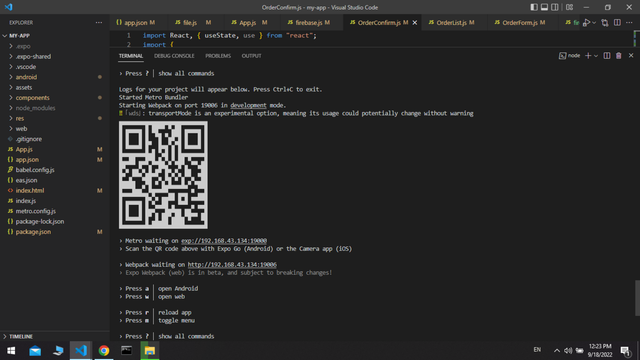The height and width of the screenshot is (360, 640).
Task: Toggle secondary side bar layout icon
Action: (555, 7)
